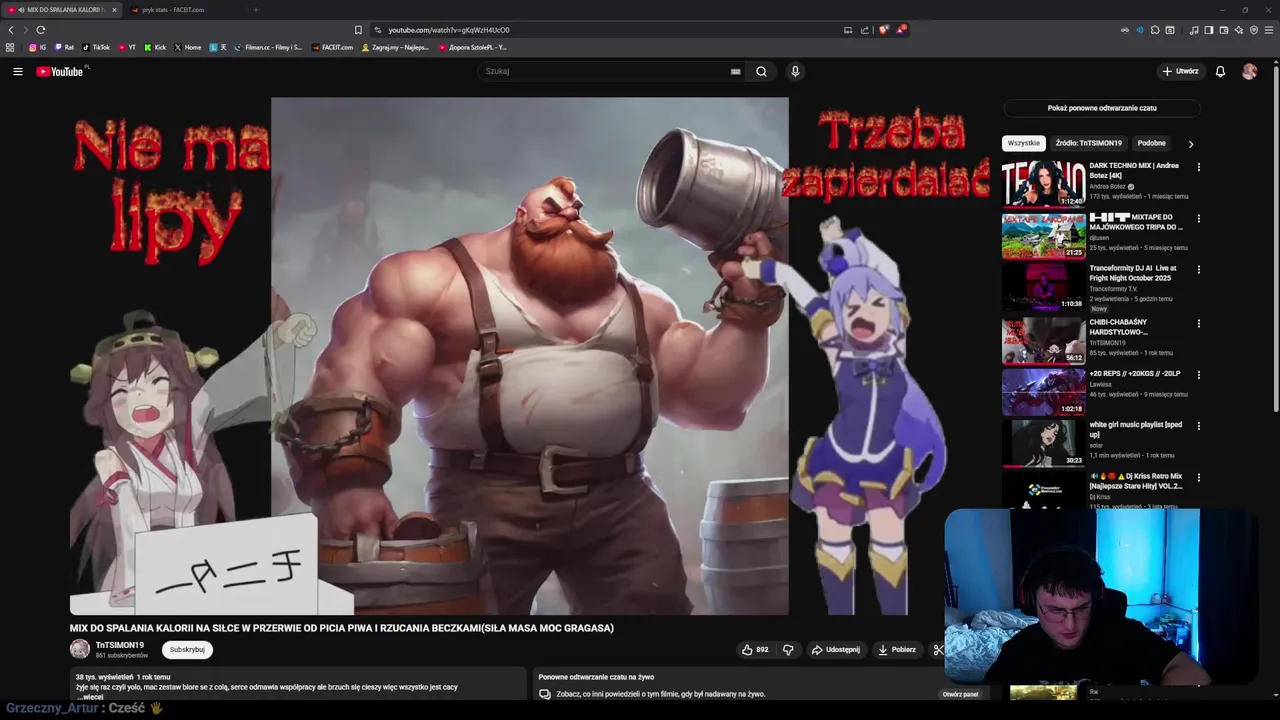Click the YouTube search magnifier button

[761, 71]
